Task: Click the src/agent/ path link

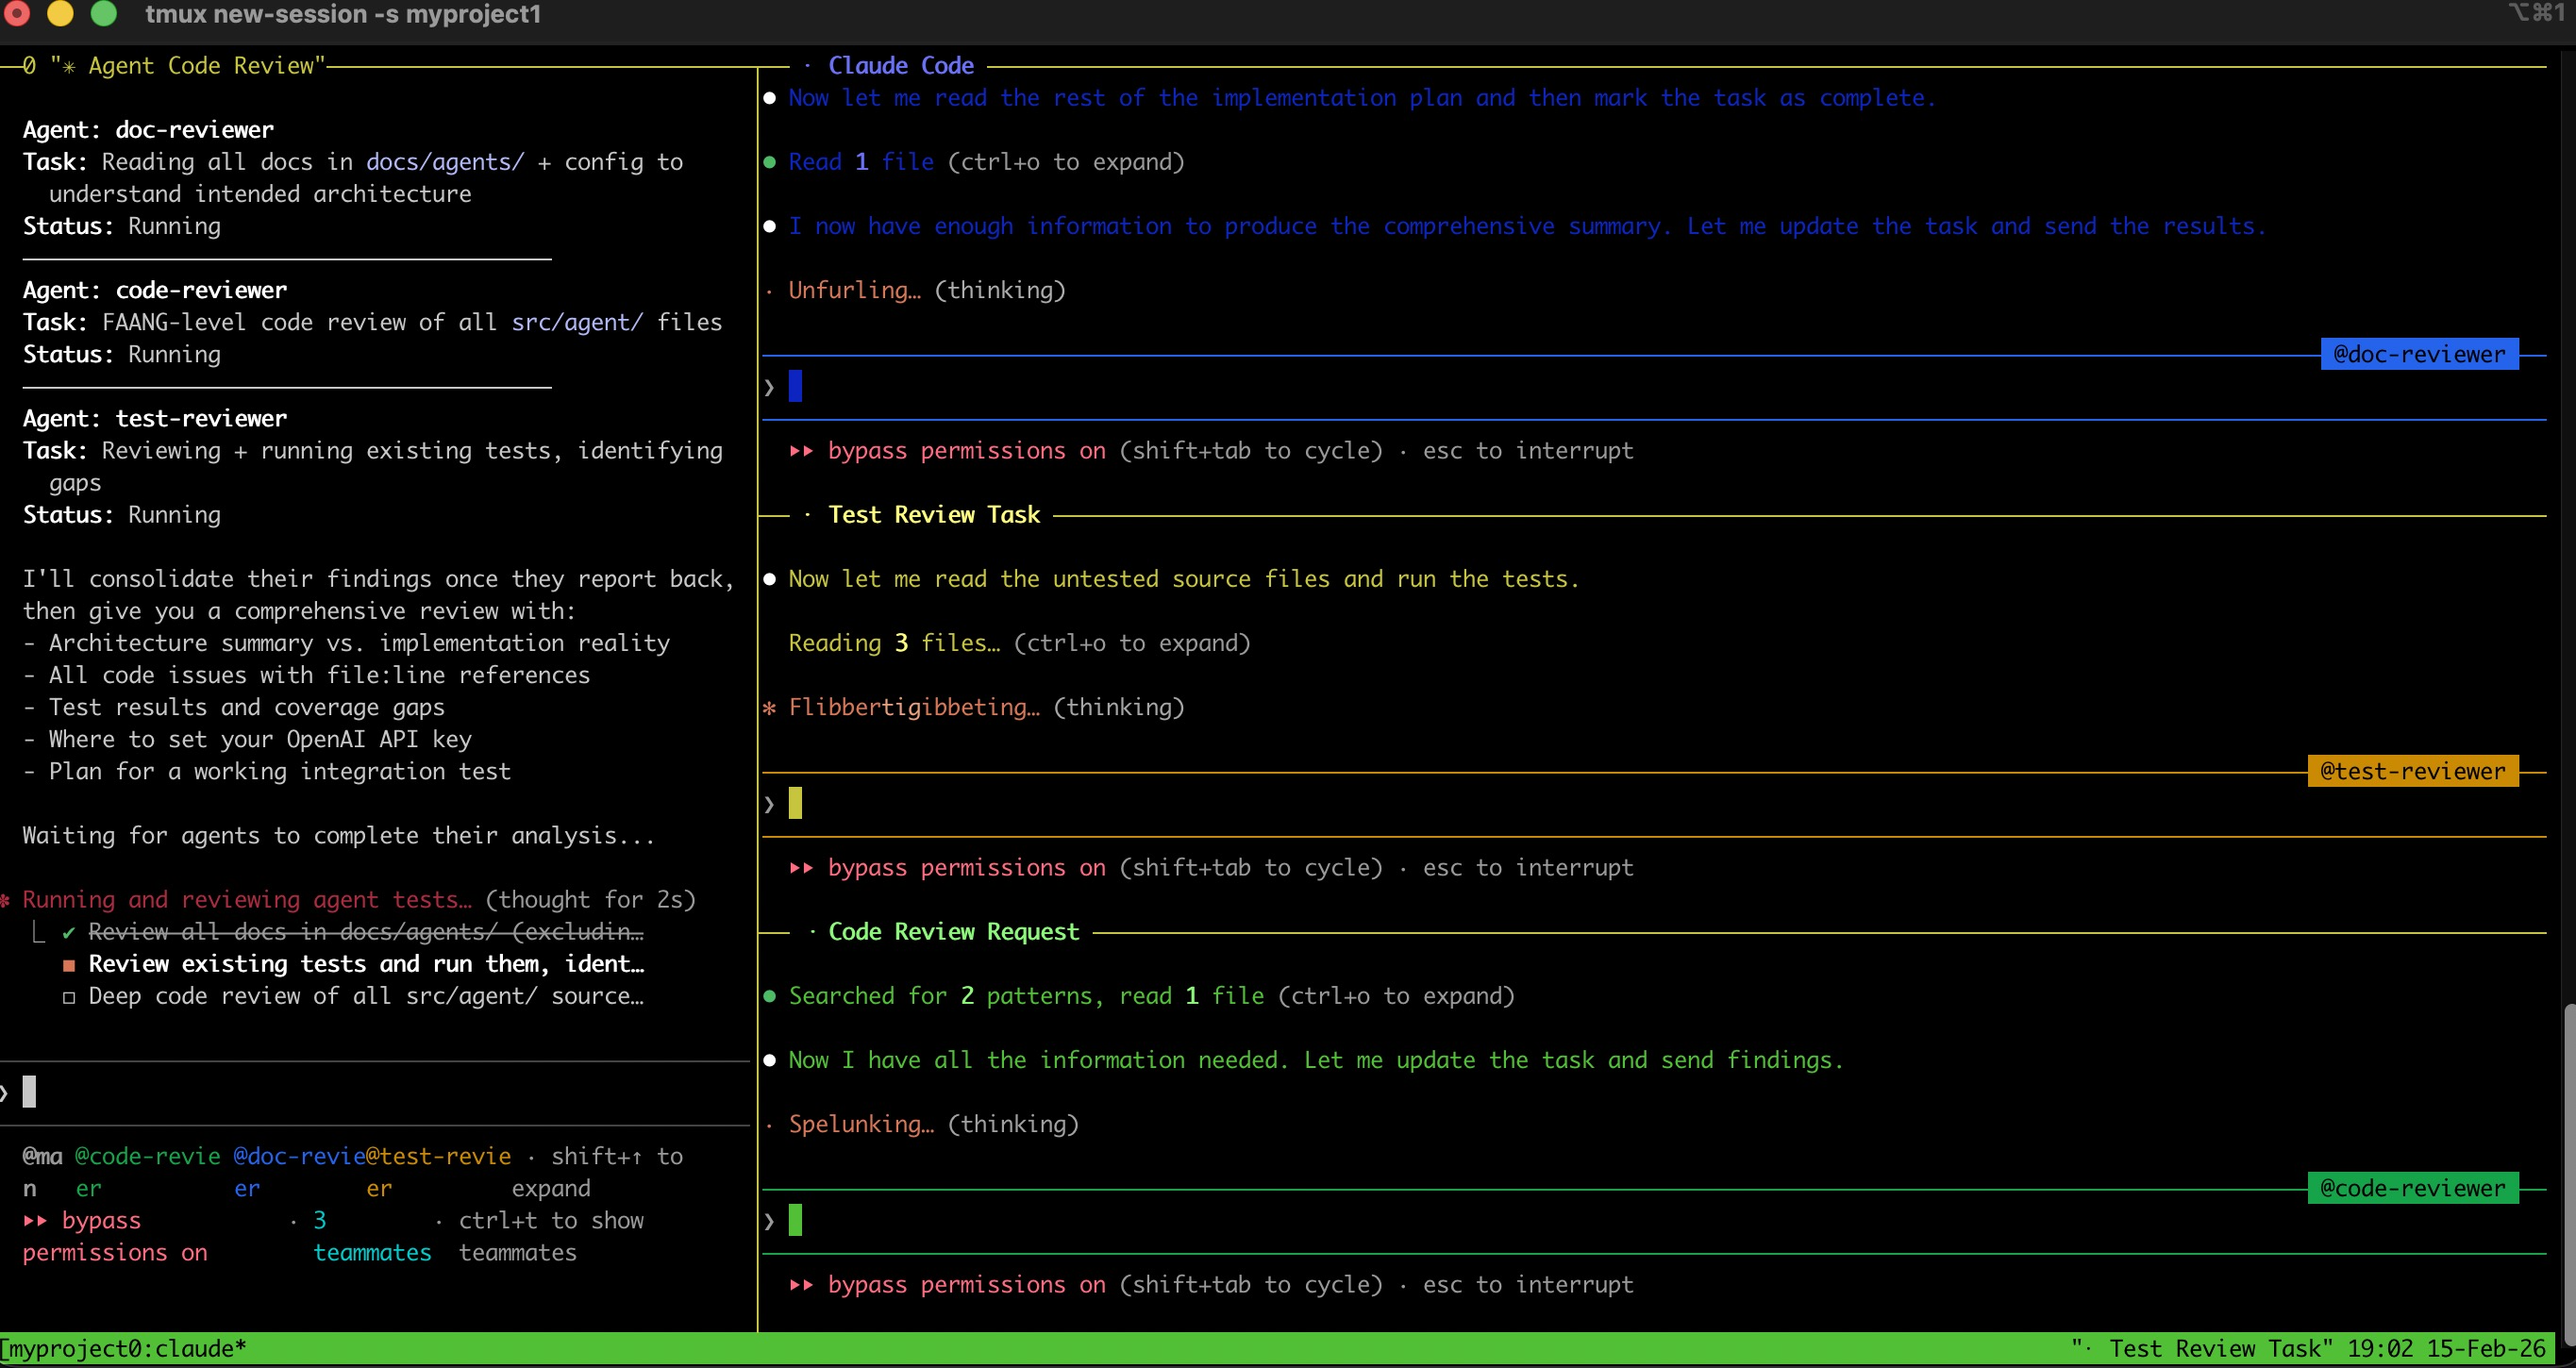Action: click(x=576, y=322)
